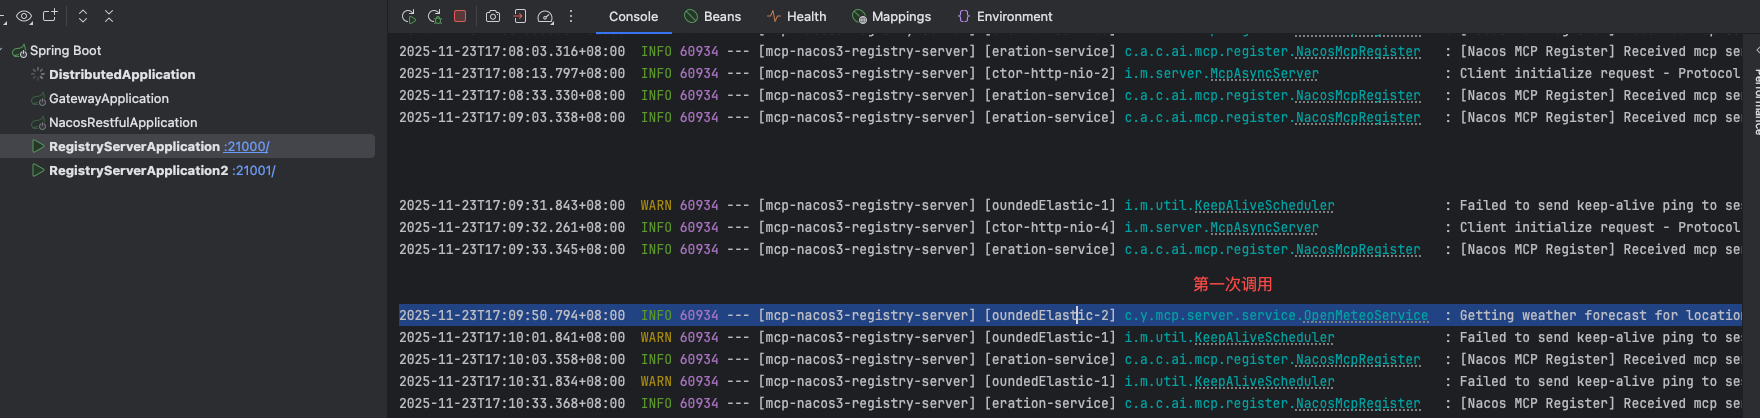Take a thread dump with camera icon

tap(493, 16)
